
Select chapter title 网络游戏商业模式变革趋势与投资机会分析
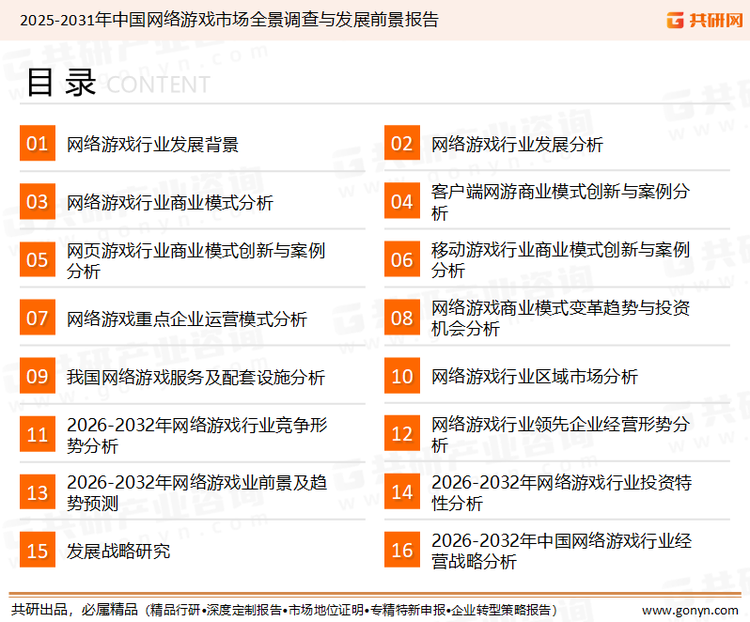pyautogui.click(x=560, y=318)
